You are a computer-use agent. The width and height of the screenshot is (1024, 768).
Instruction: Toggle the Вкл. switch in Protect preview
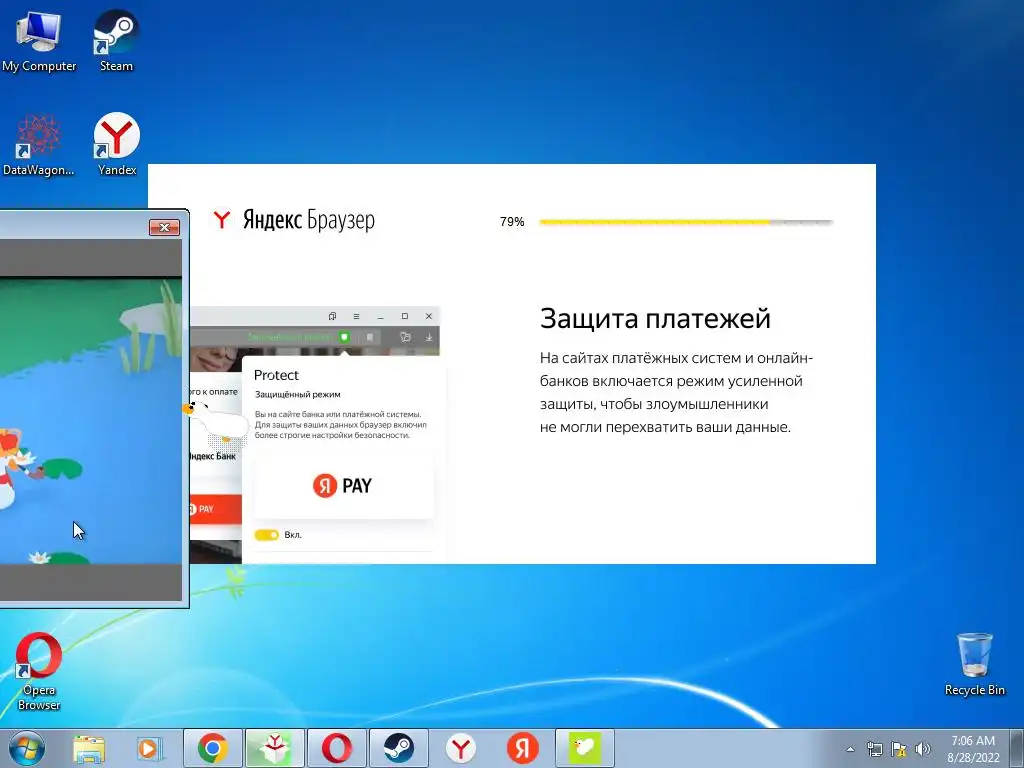tap(266, 535)
